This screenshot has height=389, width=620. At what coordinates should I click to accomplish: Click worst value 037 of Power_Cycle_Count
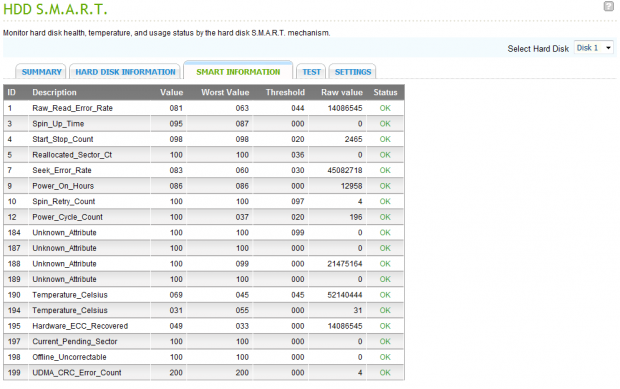(242, 217)
